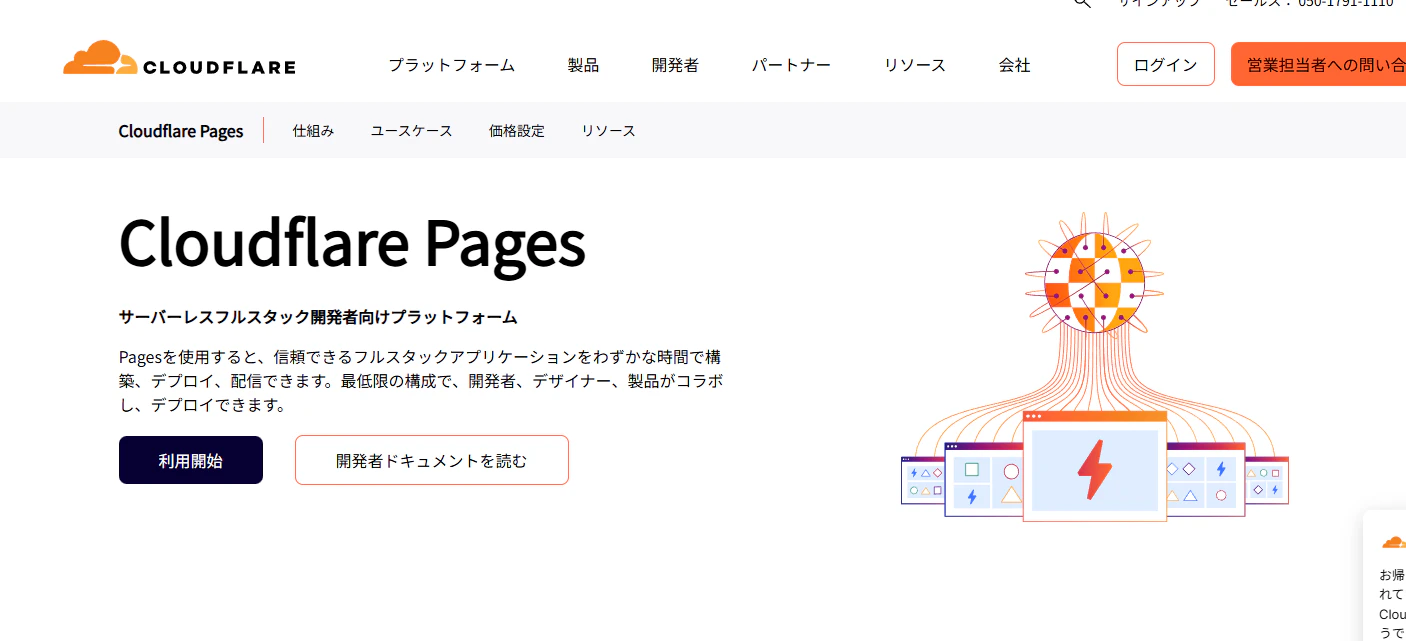Click サーバーレスフルスタック開発者向けプラットフォーム subtitle
Image resolution: width=1406 pixels, height=641 pixels.
click(x=318, y=317)
